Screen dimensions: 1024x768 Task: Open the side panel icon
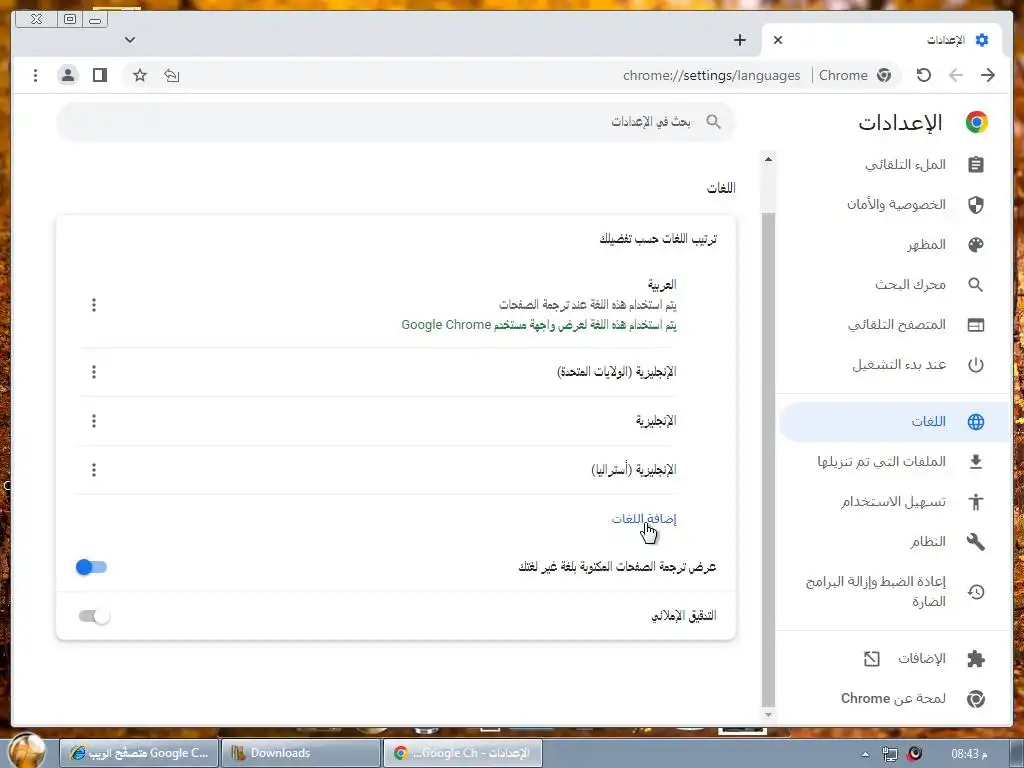100,75
